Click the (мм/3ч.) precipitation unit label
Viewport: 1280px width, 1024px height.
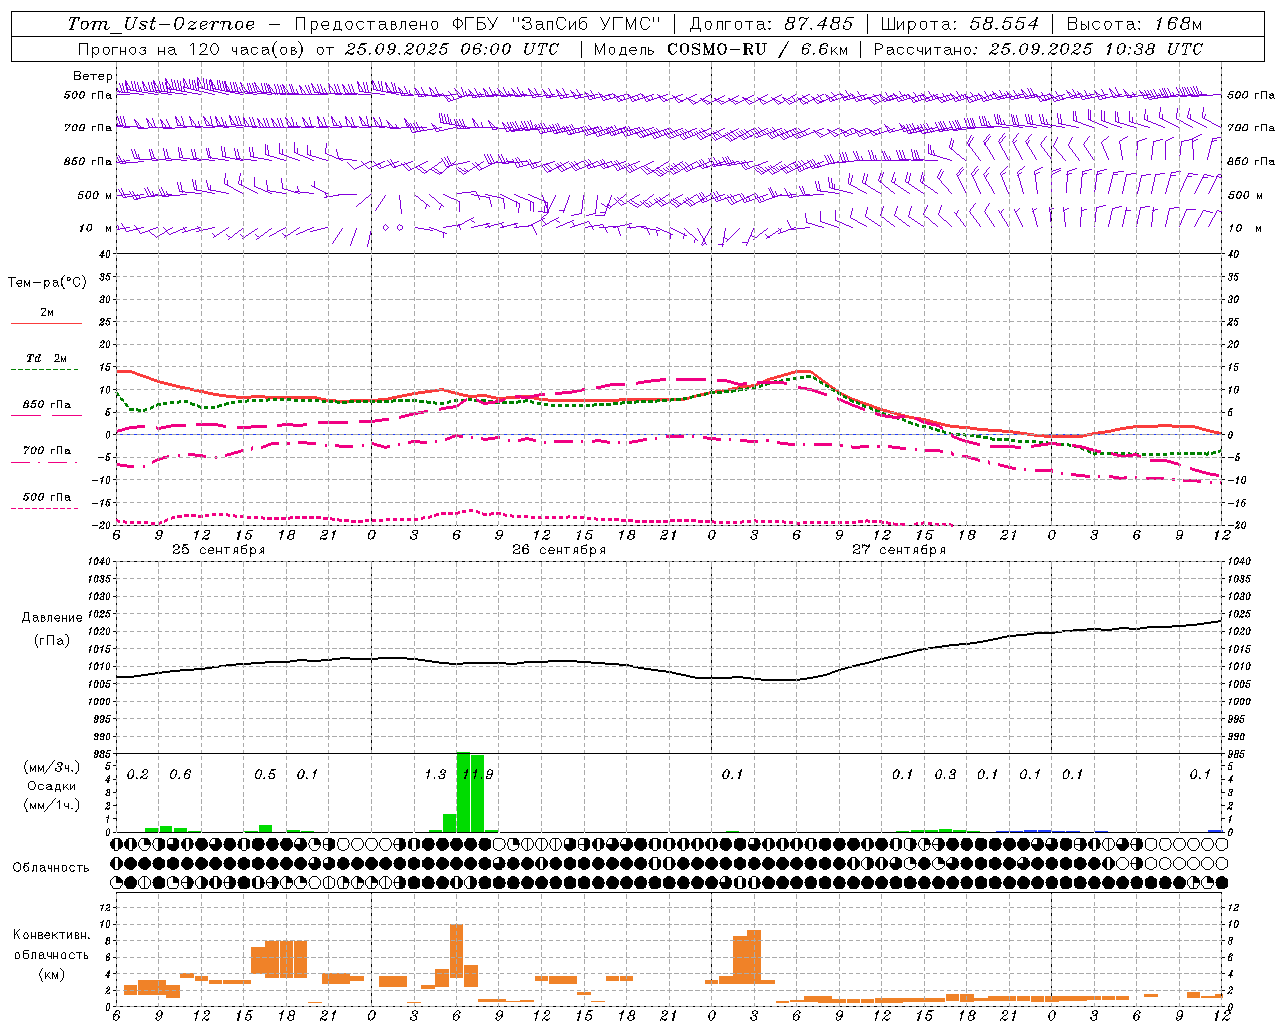click(x=52, y=767)
